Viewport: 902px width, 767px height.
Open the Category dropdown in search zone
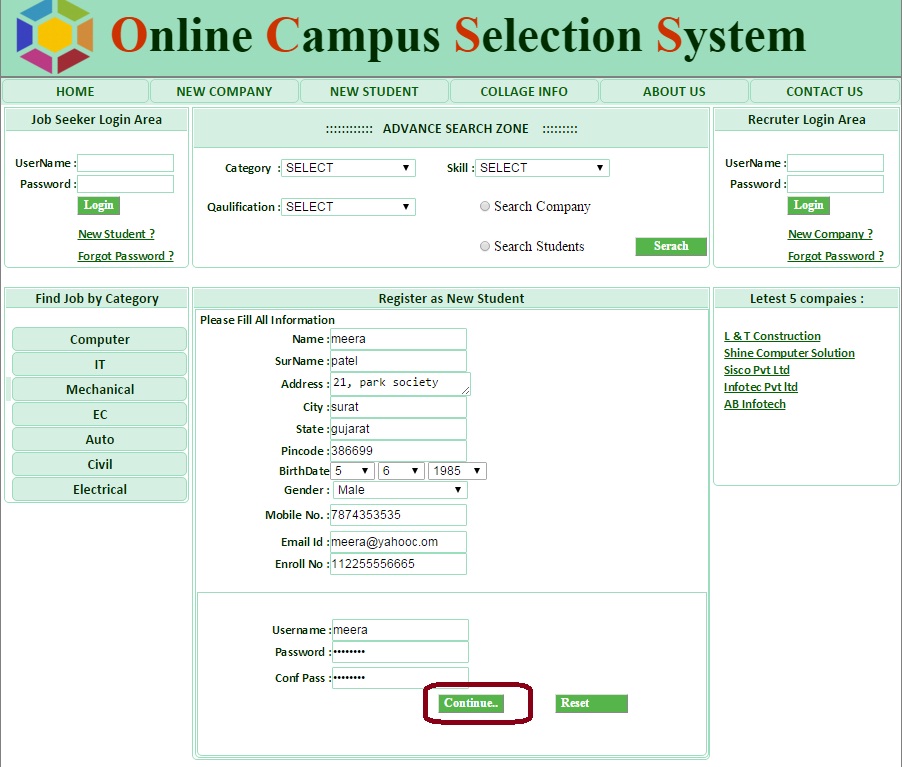tap(348, 168)
